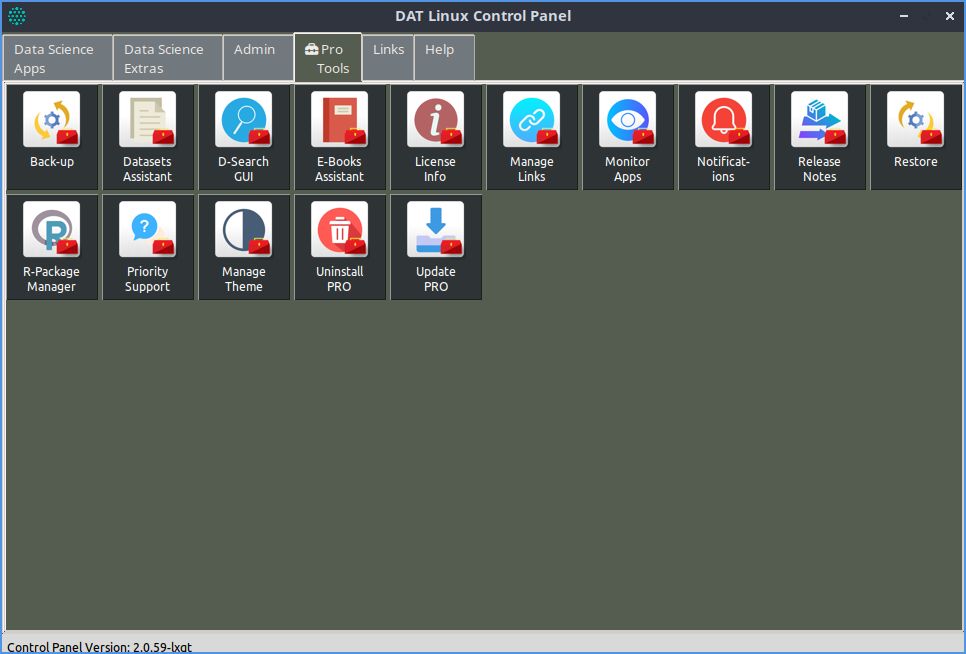Open the Restore tool
The width and height of the screenshot is (966, 654).
(x=916, y=137)
